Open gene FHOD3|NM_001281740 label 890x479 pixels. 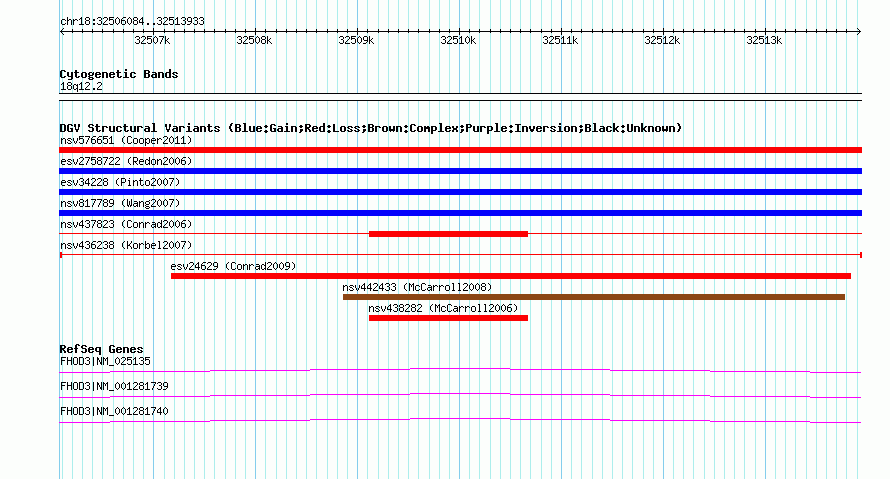(x=114, y=411)
